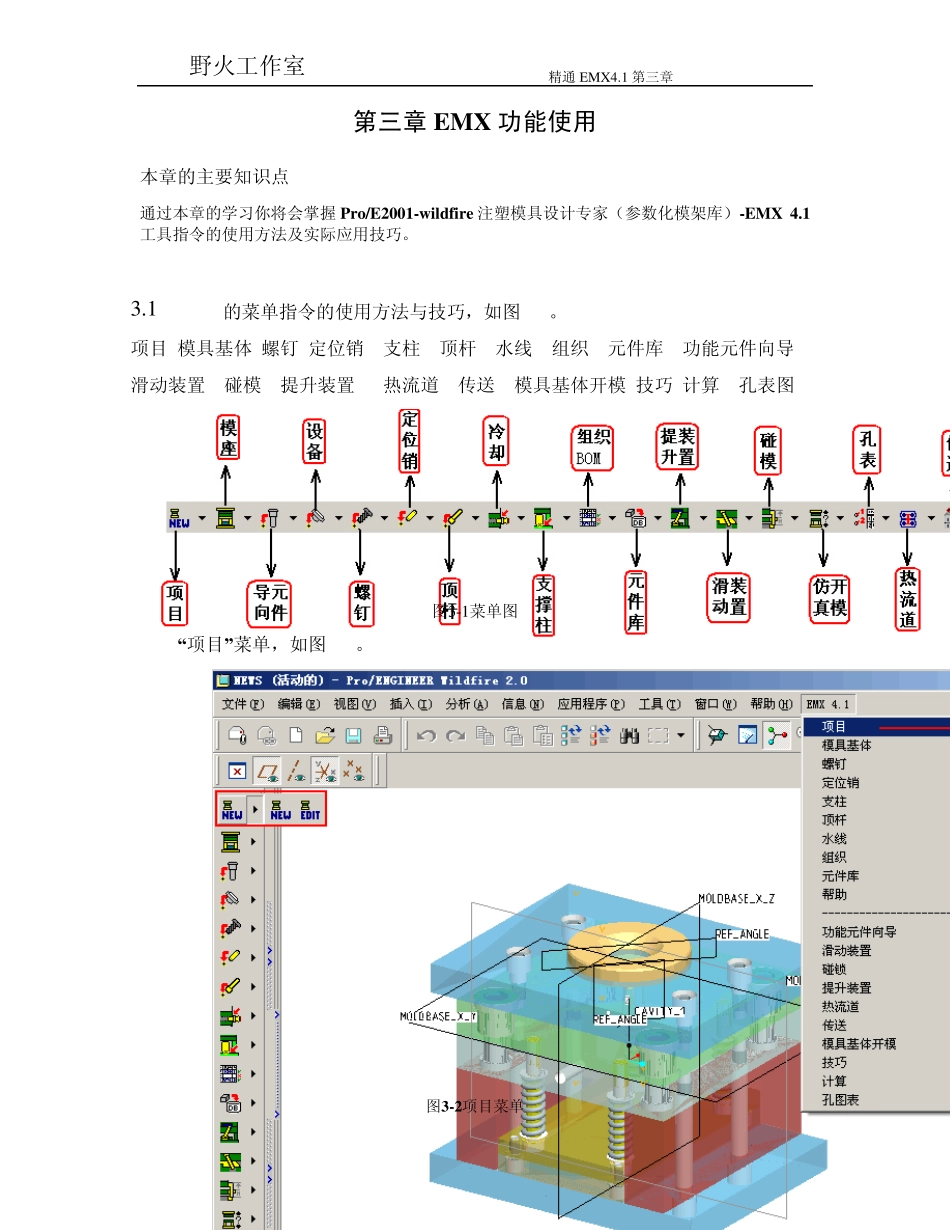This screenshot has height=1230, width=950.
Task: Select slider device icon in horizontal EMX toolbar
Action: click(726, 518)
